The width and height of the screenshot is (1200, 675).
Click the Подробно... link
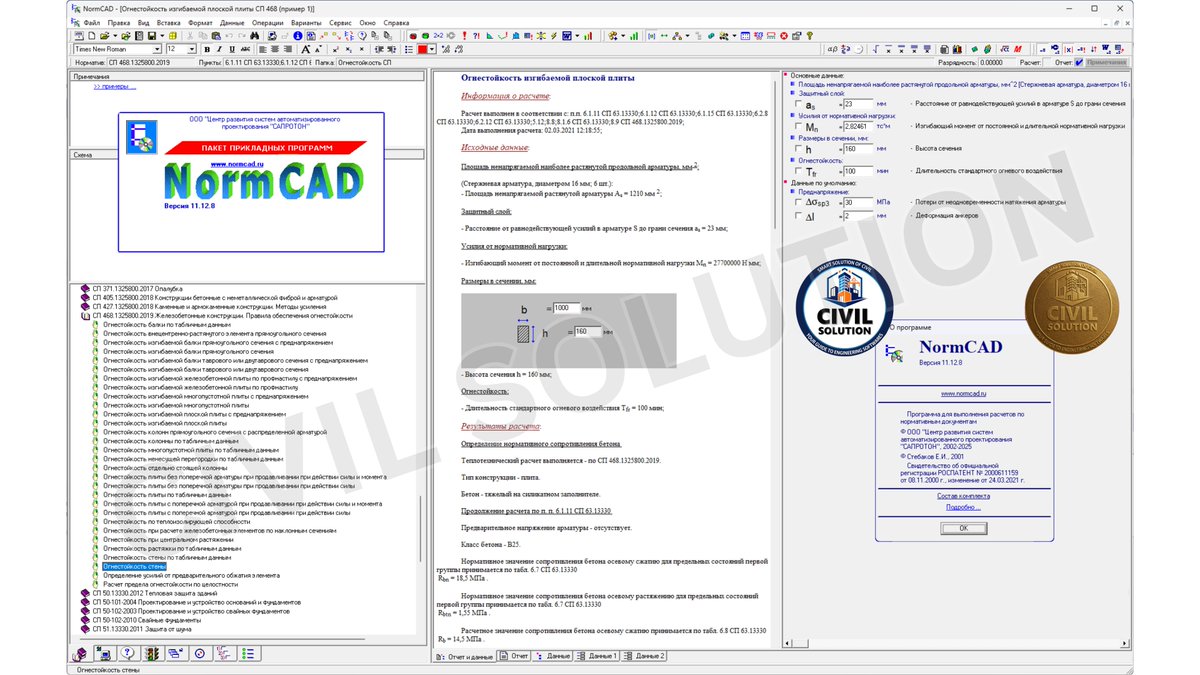963,507
